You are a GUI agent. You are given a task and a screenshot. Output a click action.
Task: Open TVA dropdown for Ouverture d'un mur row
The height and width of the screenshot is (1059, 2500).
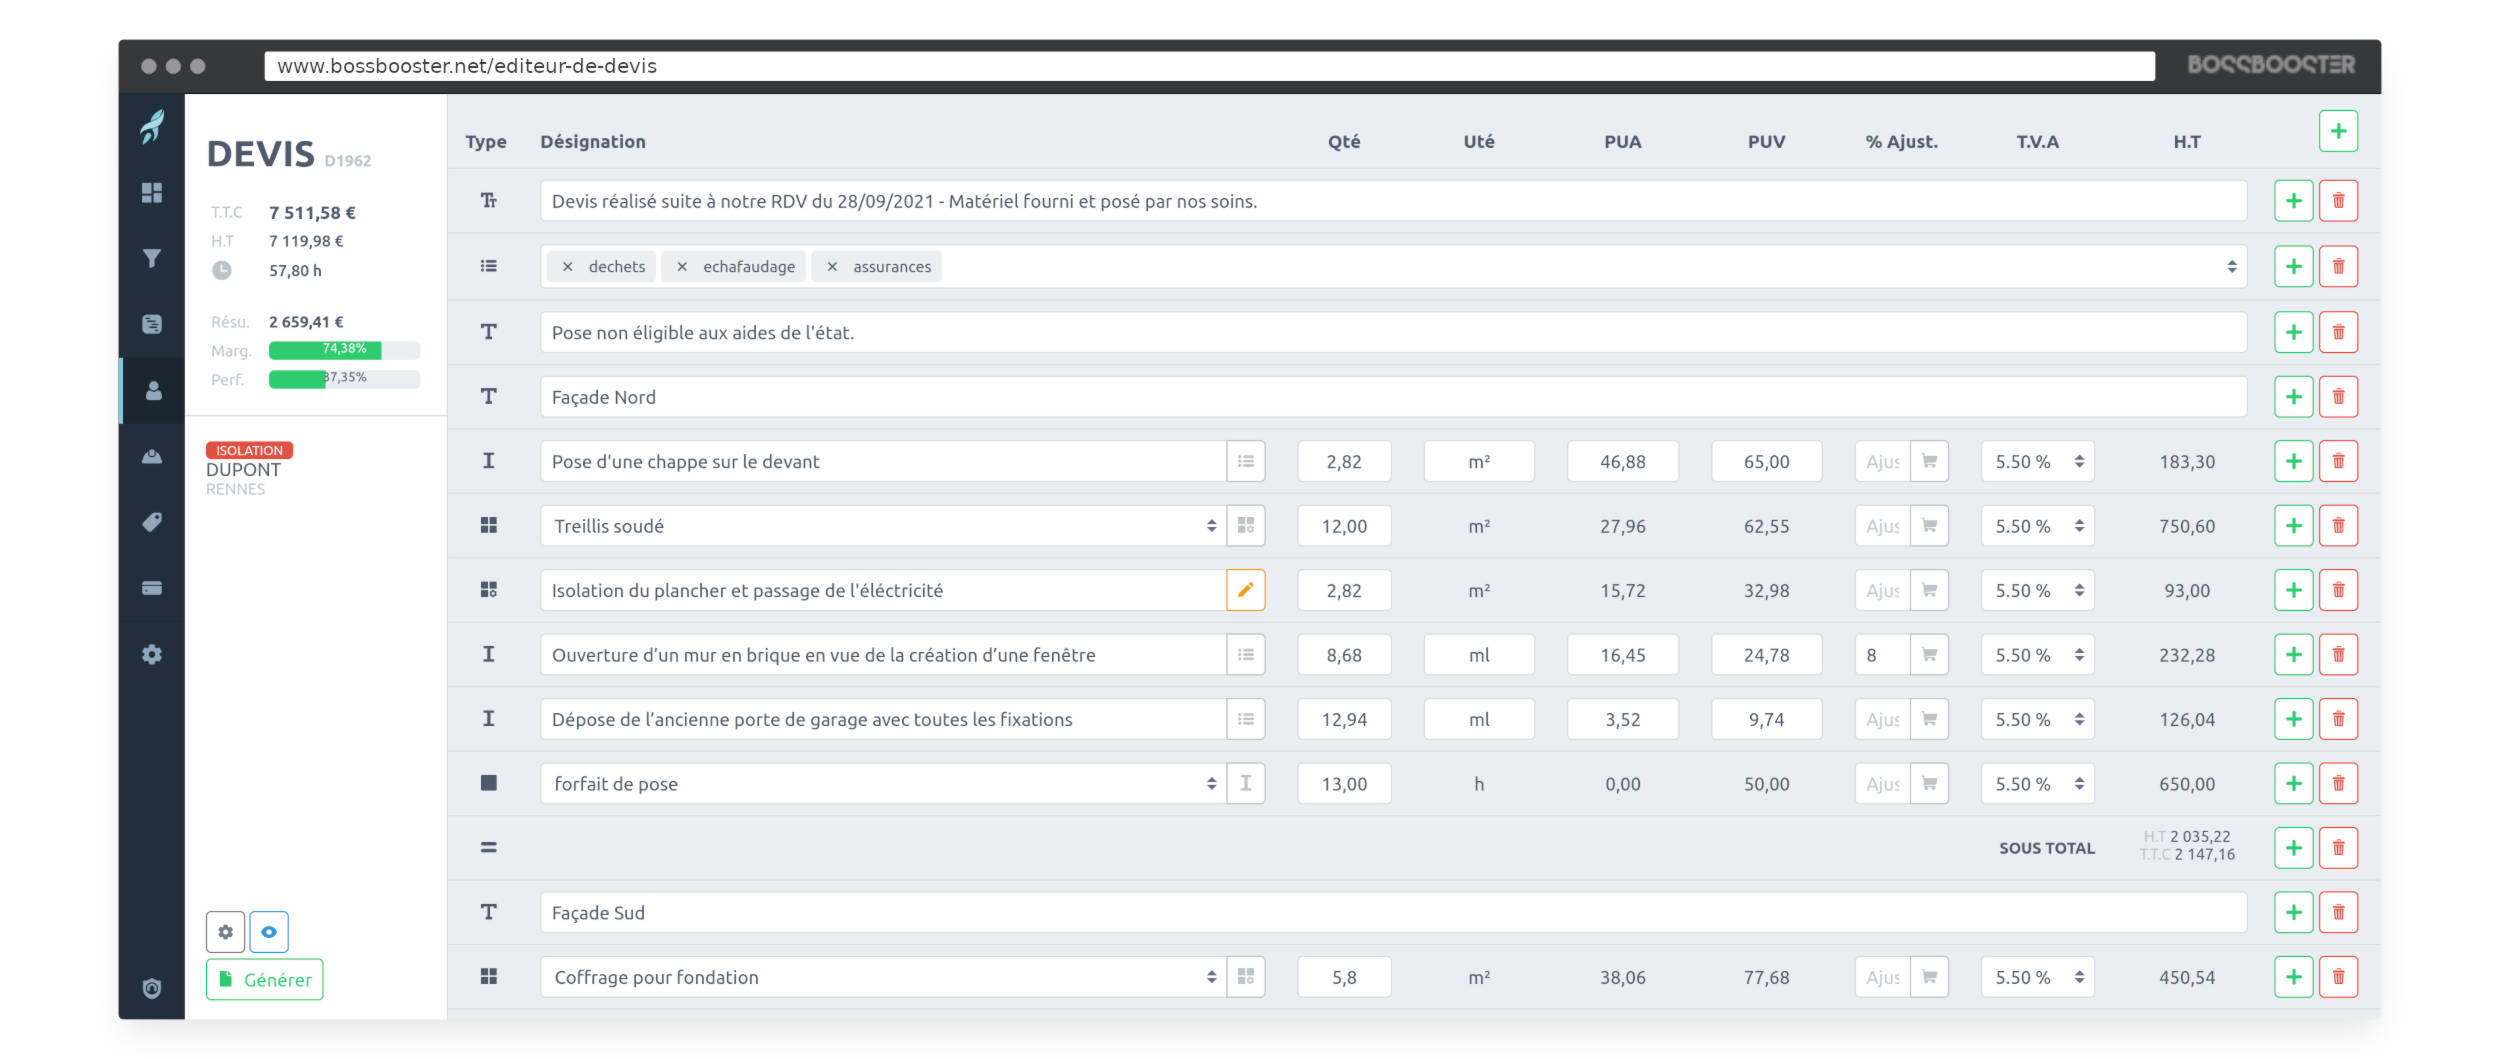click(x=2037, y=655)
